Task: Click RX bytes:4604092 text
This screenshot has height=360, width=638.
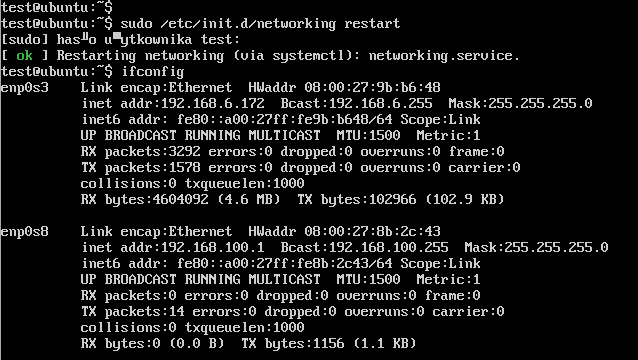Action: point(144,200)
